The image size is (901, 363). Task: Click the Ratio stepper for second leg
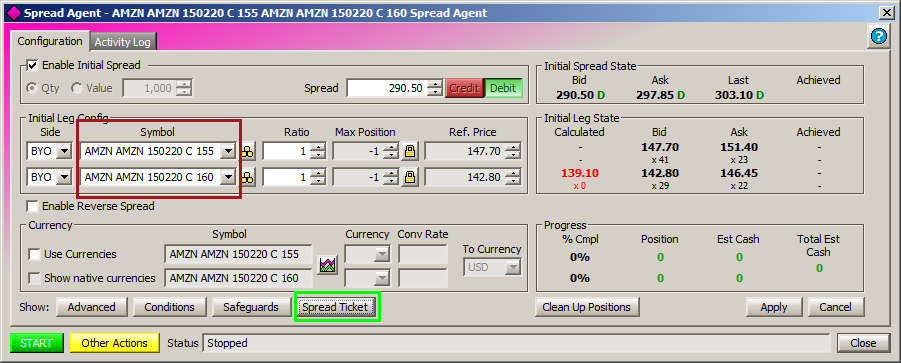click(318, 178)
